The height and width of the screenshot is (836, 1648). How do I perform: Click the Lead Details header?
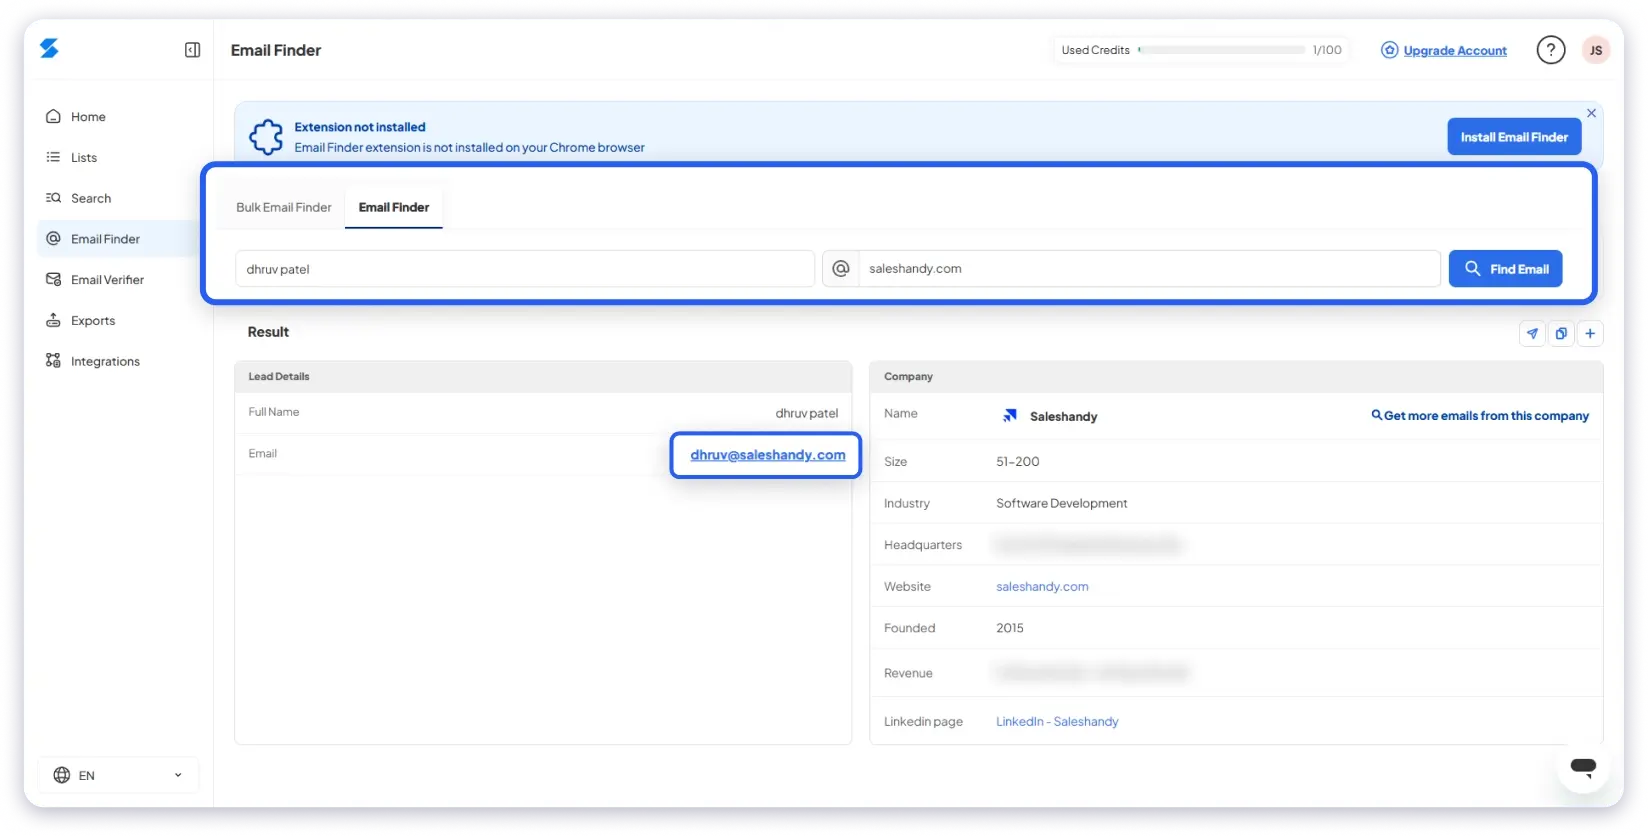(279, 377)
